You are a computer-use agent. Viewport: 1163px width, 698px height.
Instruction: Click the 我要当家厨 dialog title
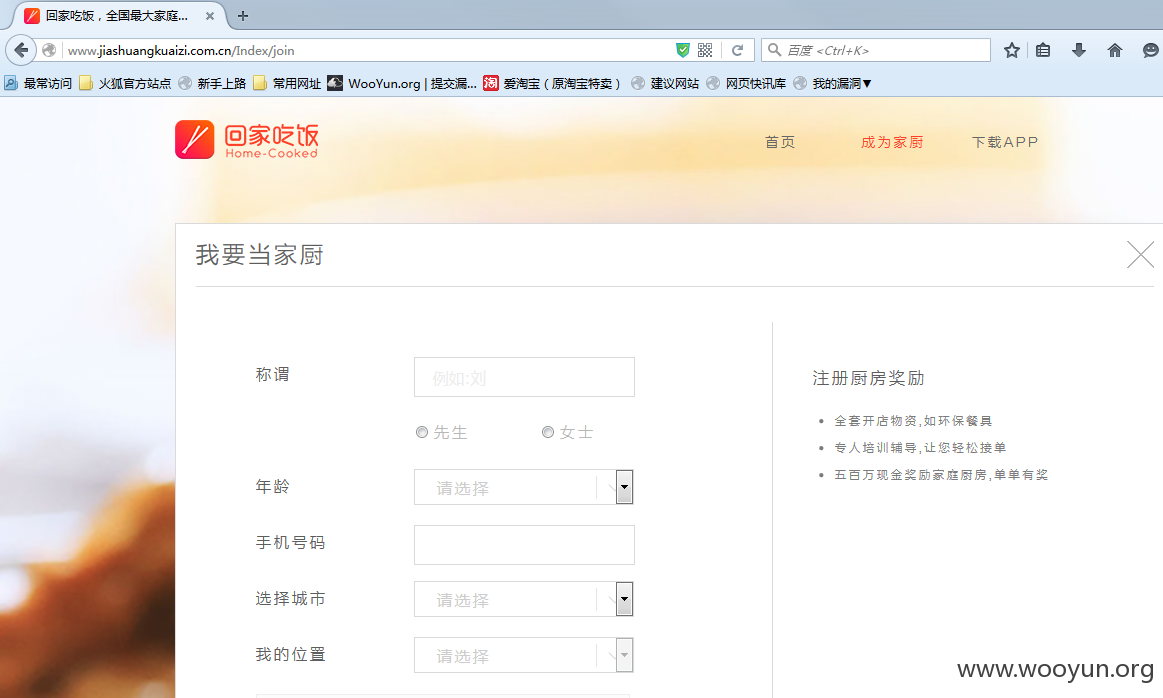tap(260, 255)
